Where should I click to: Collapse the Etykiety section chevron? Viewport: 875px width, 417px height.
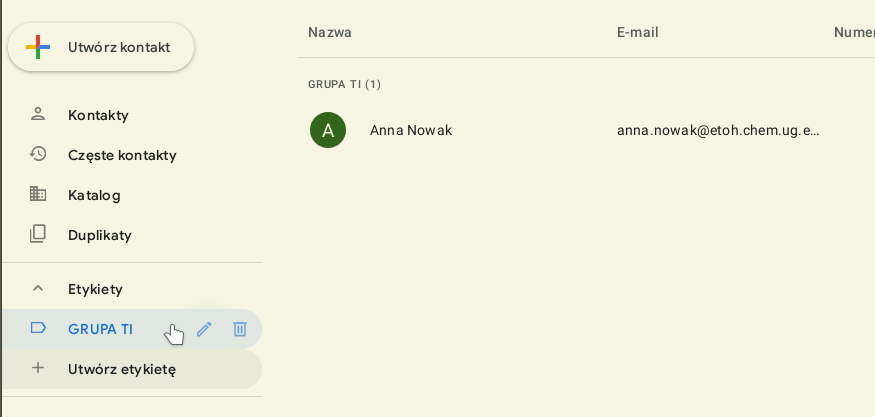click(x=38, y=289)
